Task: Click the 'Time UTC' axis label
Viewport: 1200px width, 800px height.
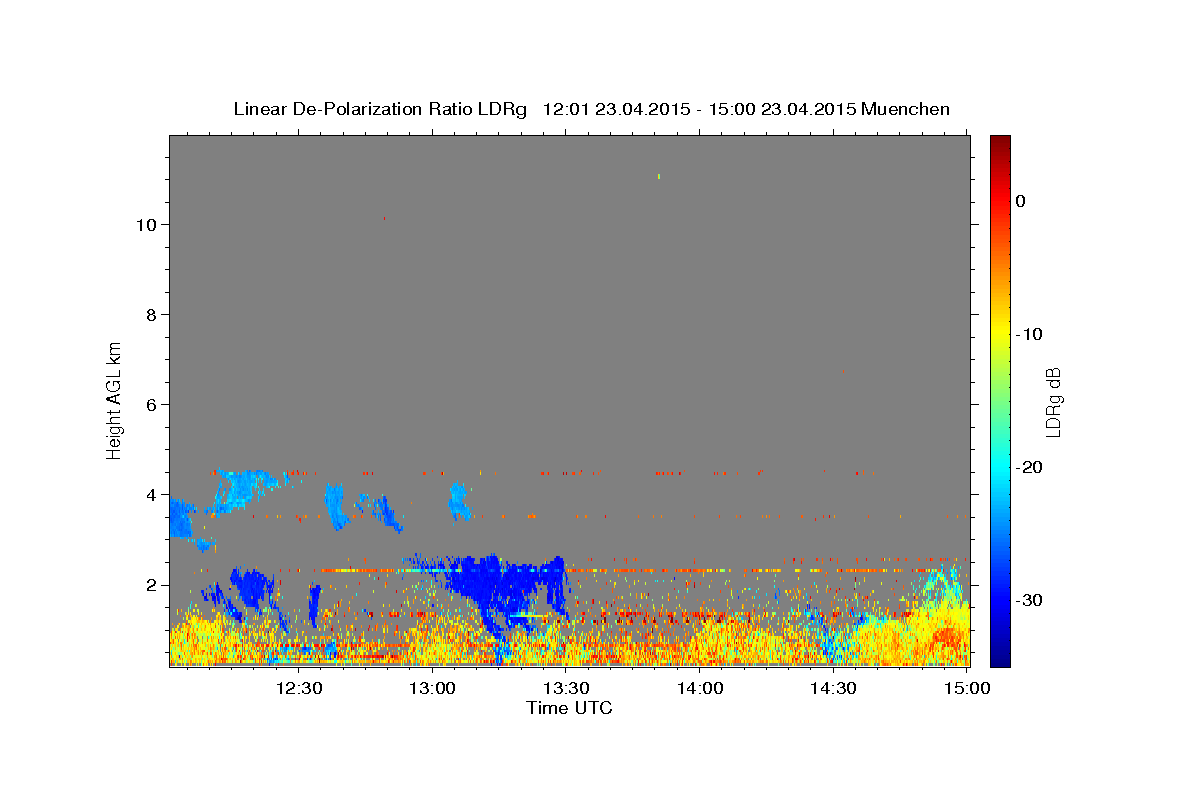Action: tap(569, 708)
